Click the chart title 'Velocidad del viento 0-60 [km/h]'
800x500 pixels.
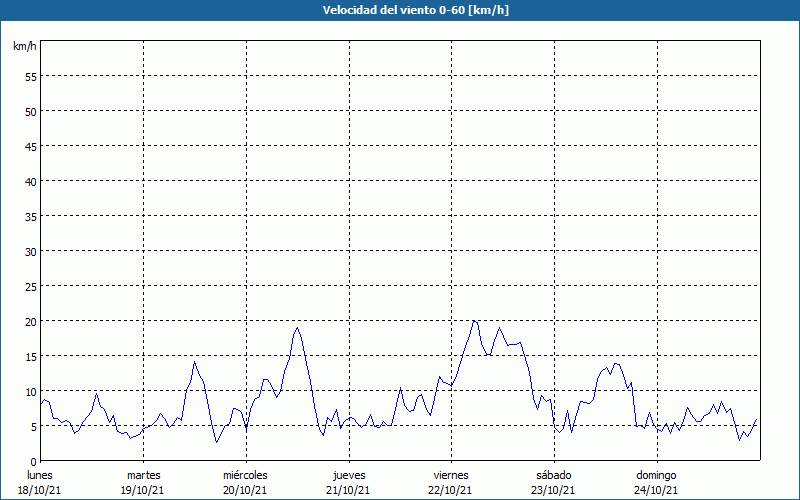pos(415,10)
